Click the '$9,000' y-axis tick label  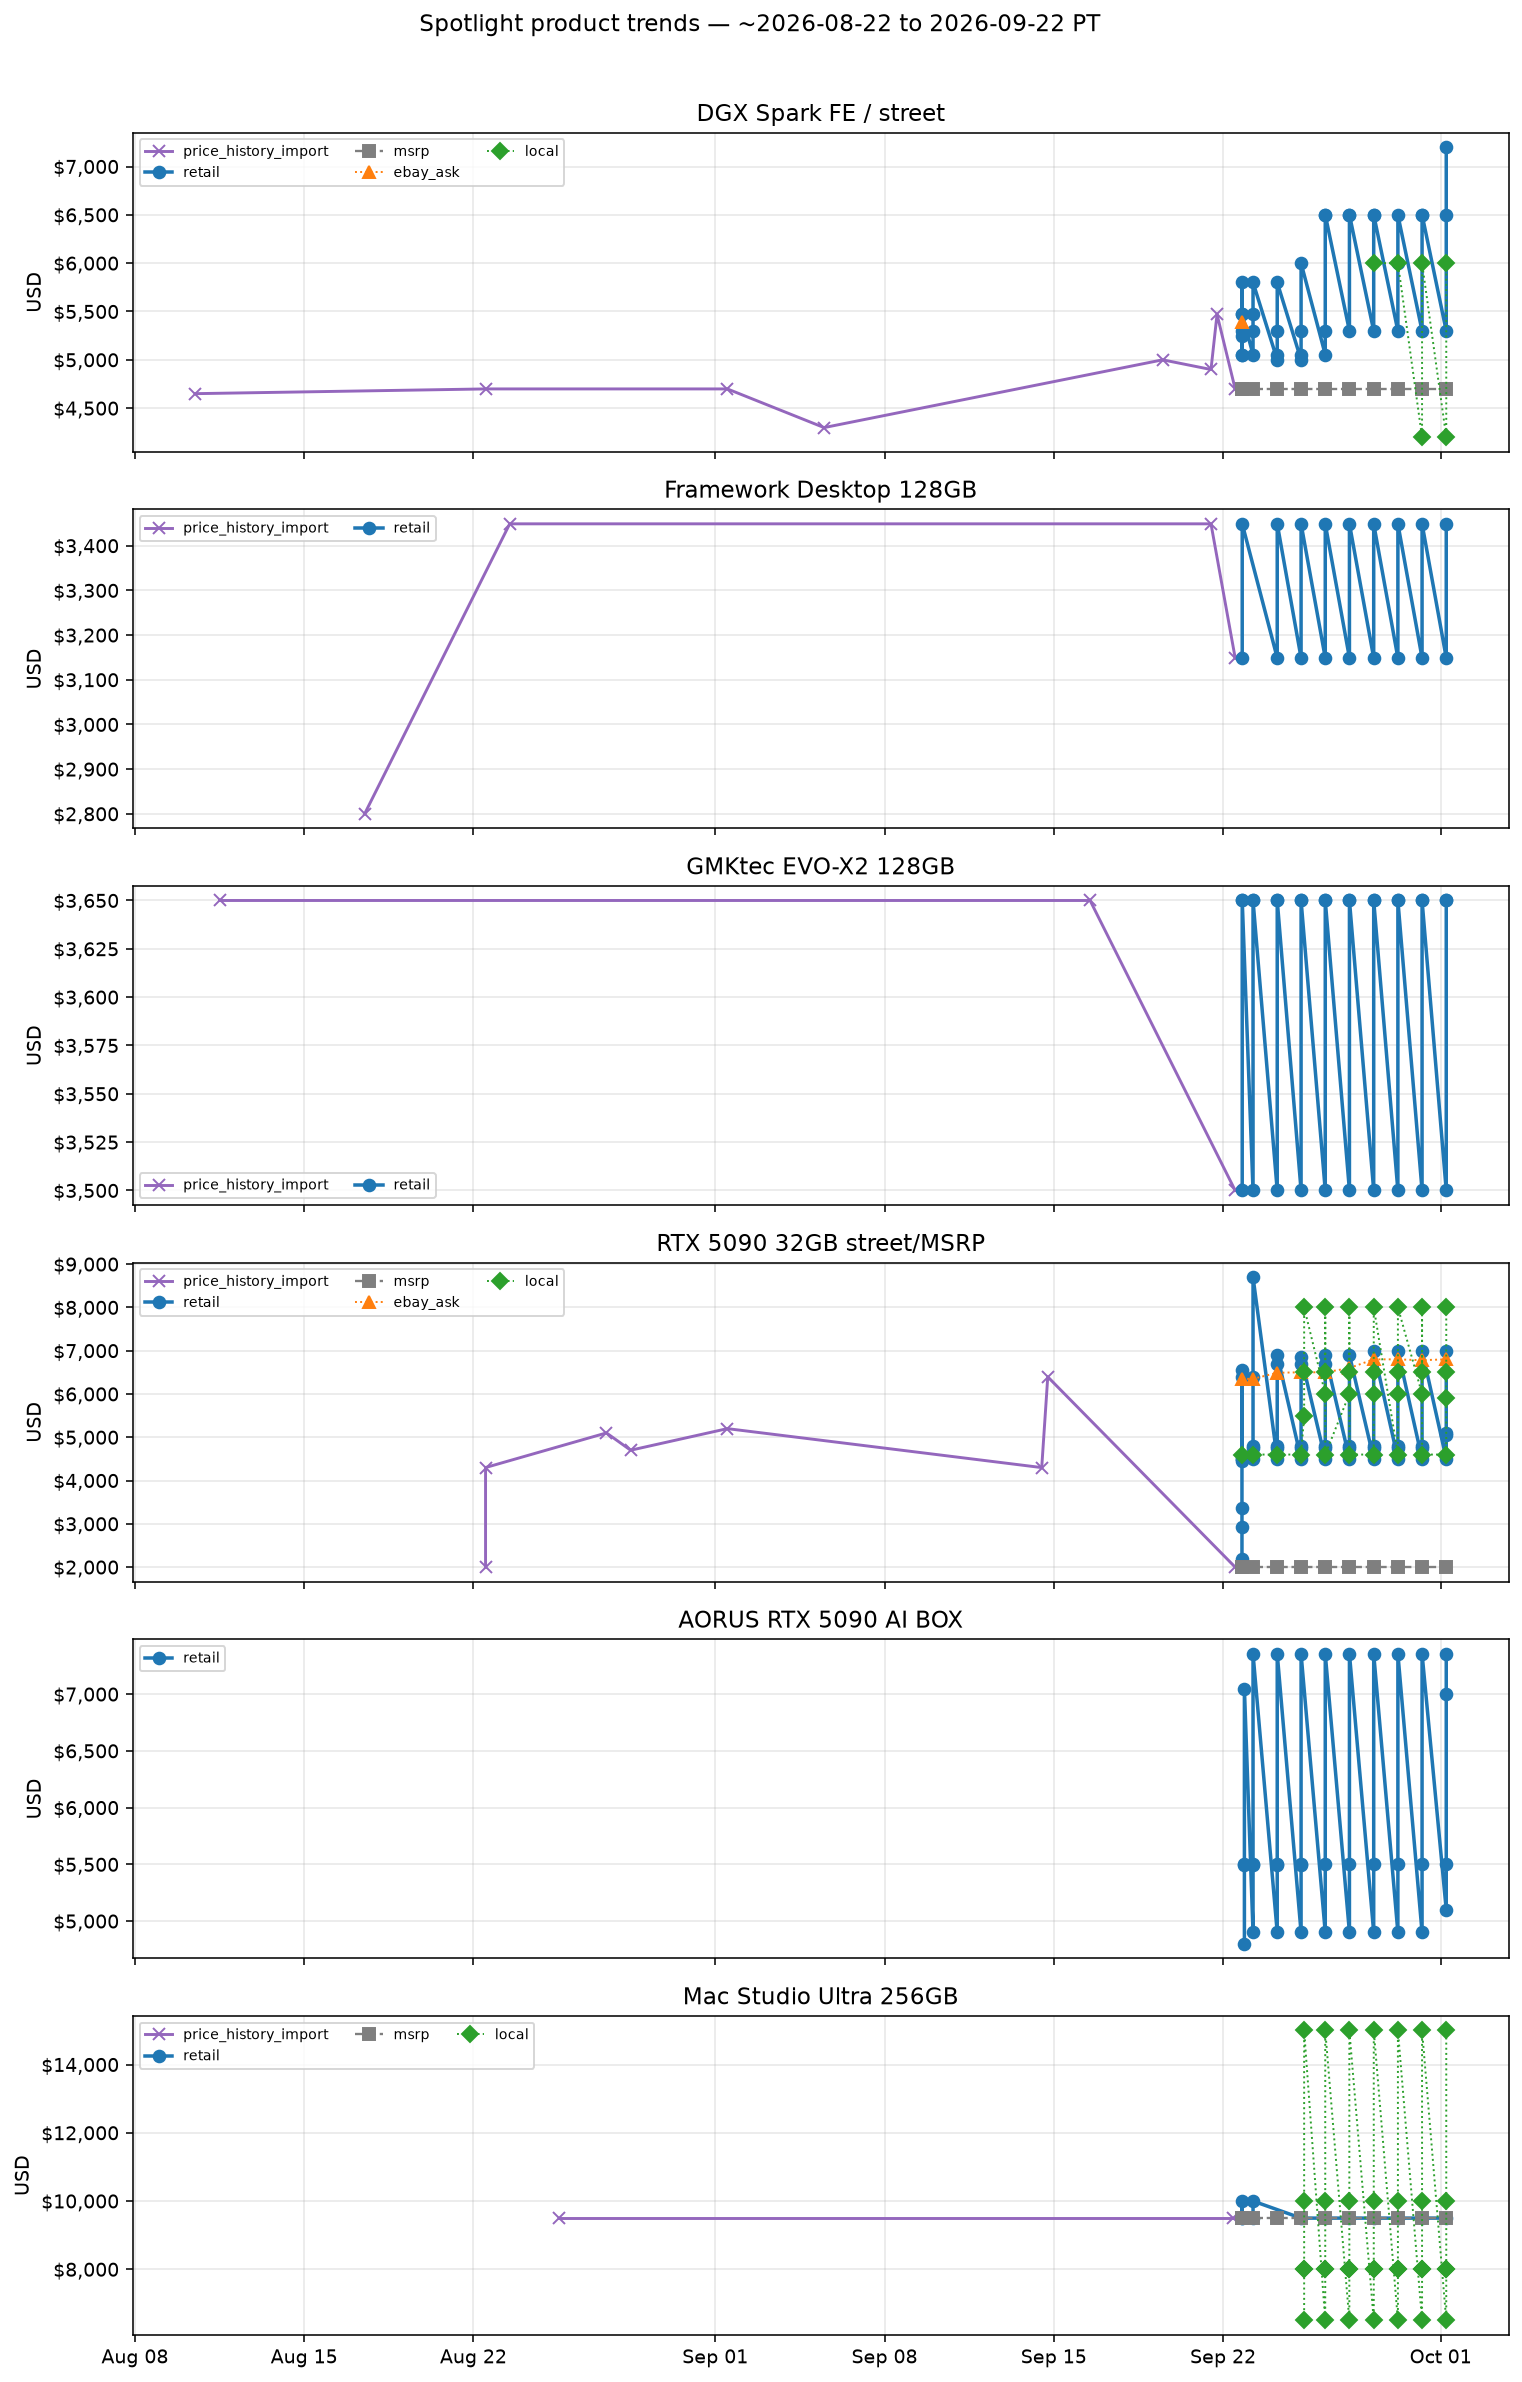point(86,1265)
